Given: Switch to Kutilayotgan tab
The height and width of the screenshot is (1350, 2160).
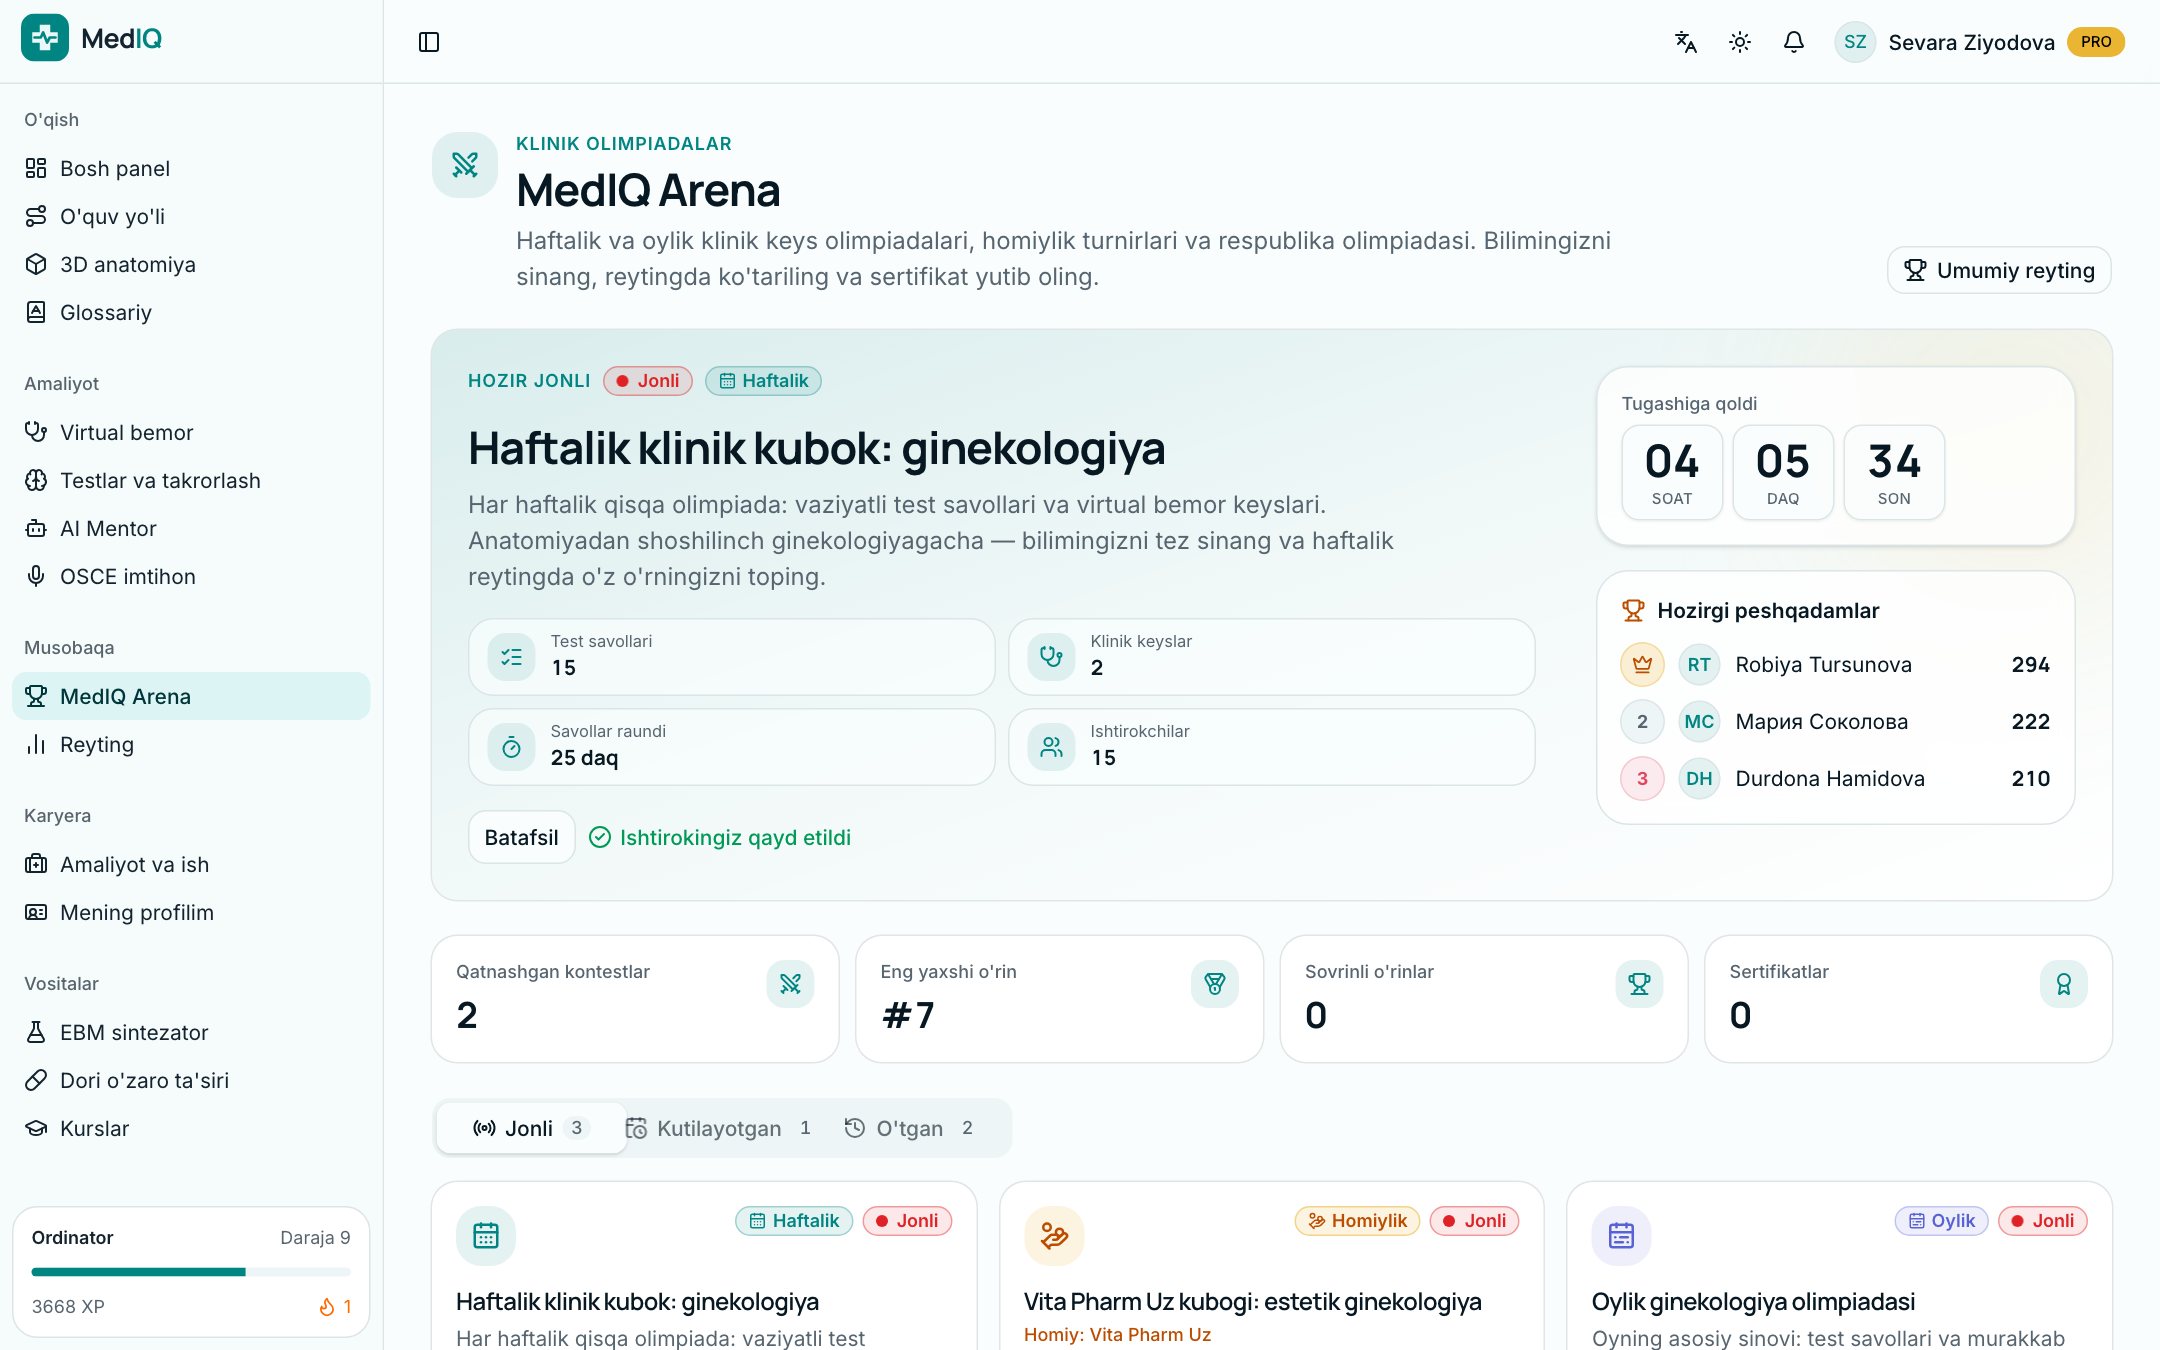Looking at the screenshot, I should [x=718, y=1128].
